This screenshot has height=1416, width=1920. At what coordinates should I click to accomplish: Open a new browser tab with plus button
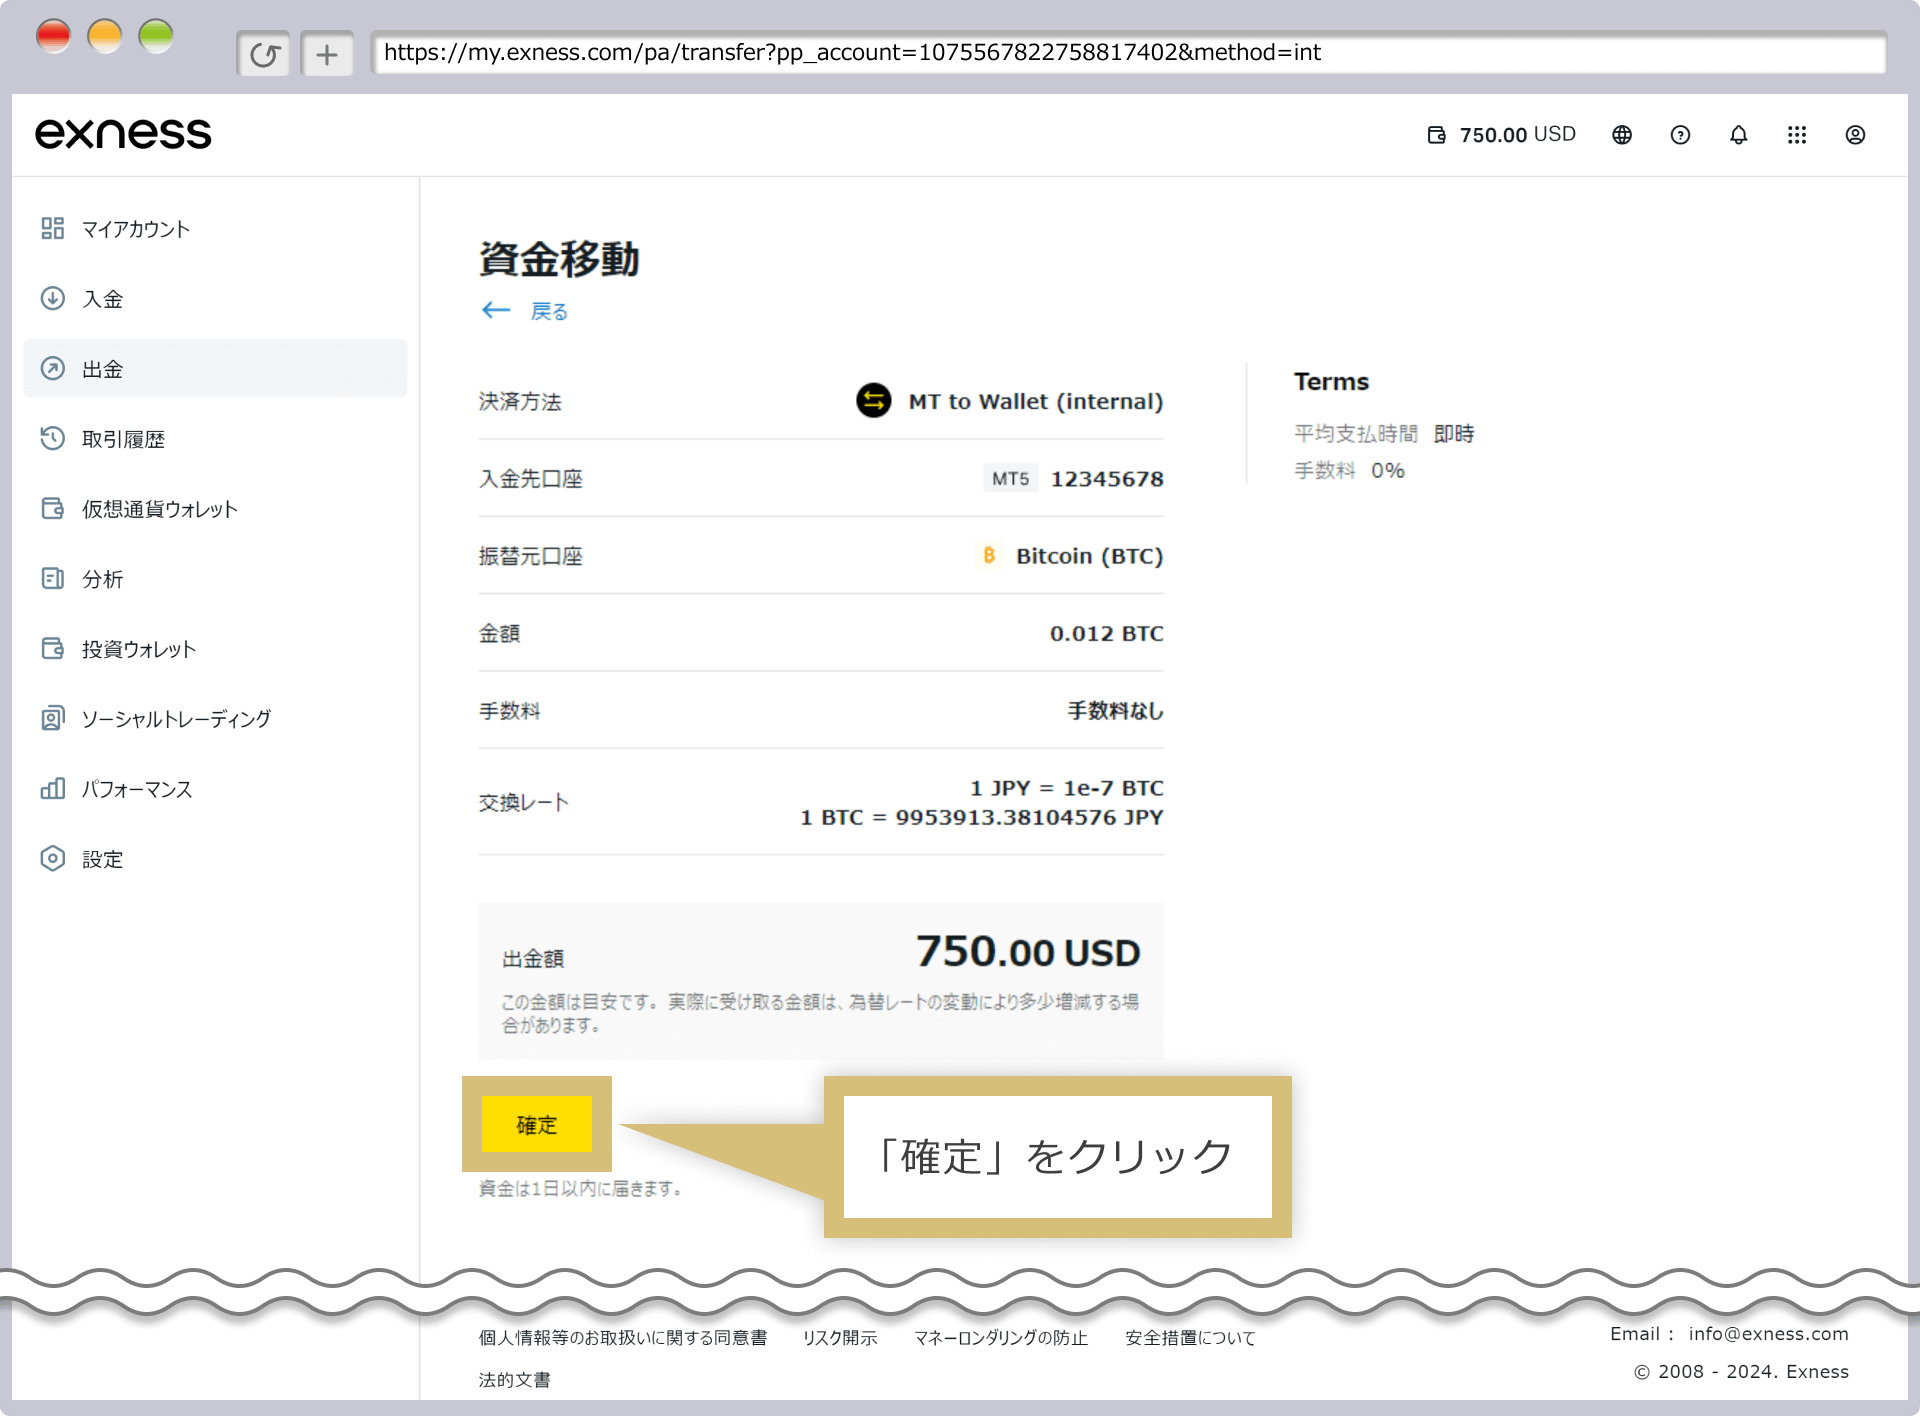click(327, 54)
